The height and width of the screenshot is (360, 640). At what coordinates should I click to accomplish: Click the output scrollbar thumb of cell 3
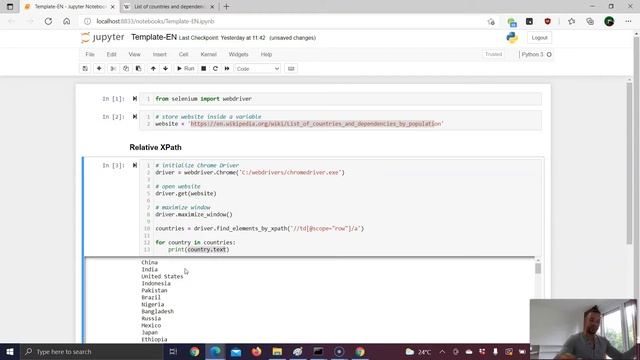(538, 269)
